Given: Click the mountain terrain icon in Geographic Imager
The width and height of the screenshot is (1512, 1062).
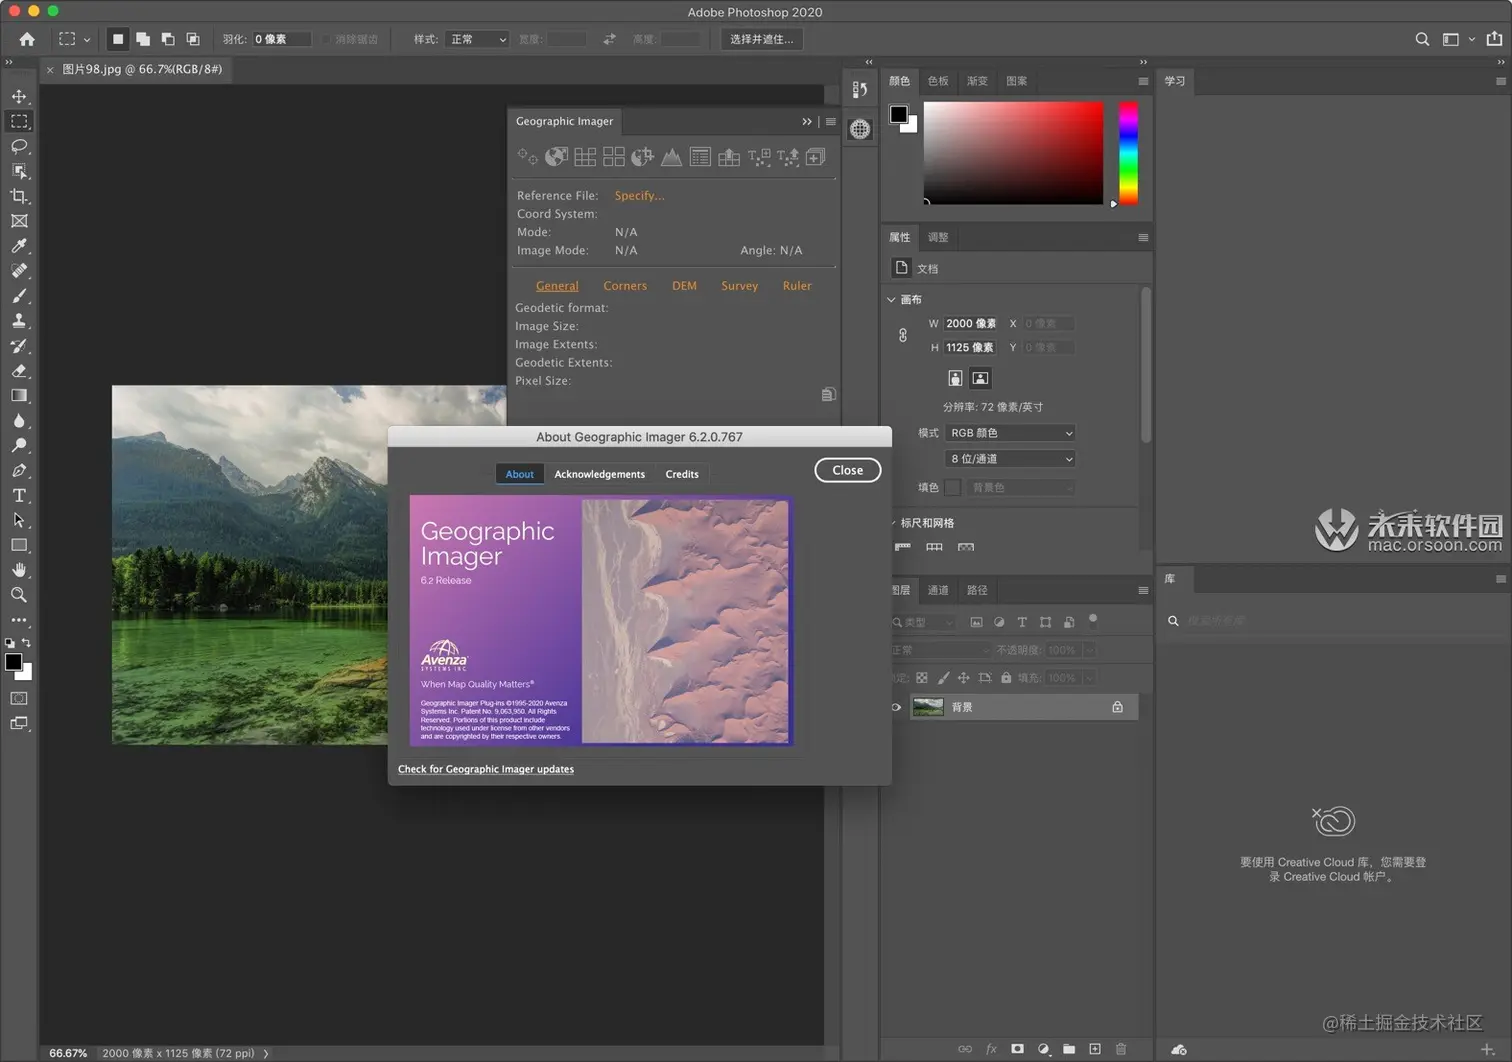Looking at the screenshot, I should click(x=671, y=157).
